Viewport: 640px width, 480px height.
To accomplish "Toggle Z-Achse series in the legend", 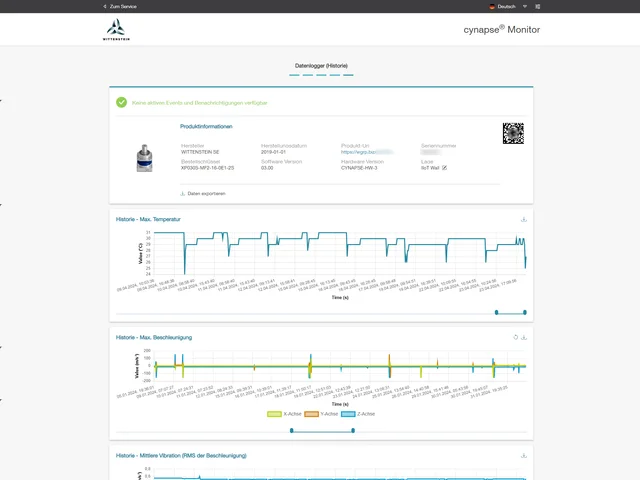I will click(x=358, y=413).
